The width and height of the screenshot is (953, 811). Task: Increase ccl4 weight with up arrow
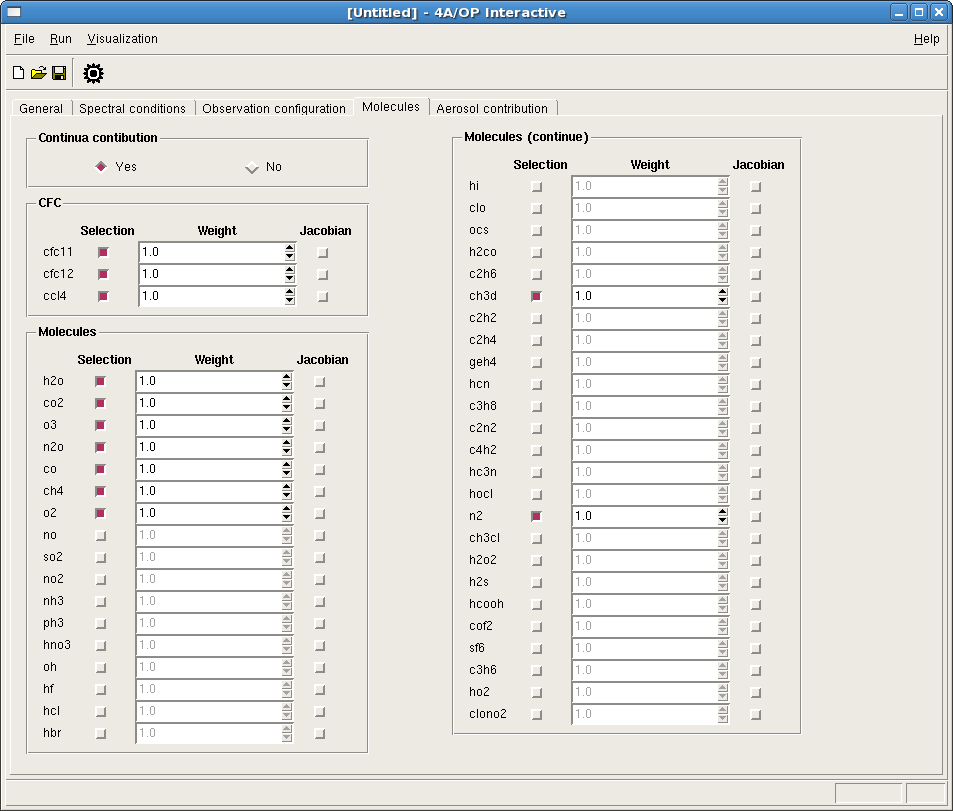pyautogui.click(x=289, y=292)
